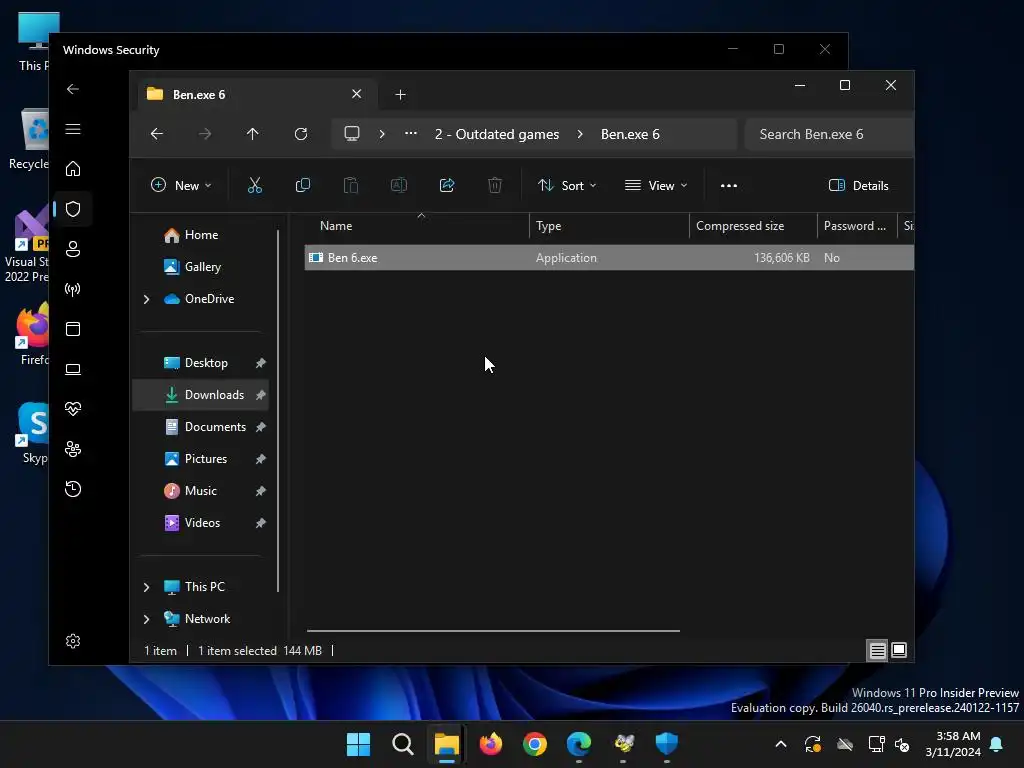Open Windows Security Home icon
The height and width of the screenshot is (768, 1024).
coord(73,169)
